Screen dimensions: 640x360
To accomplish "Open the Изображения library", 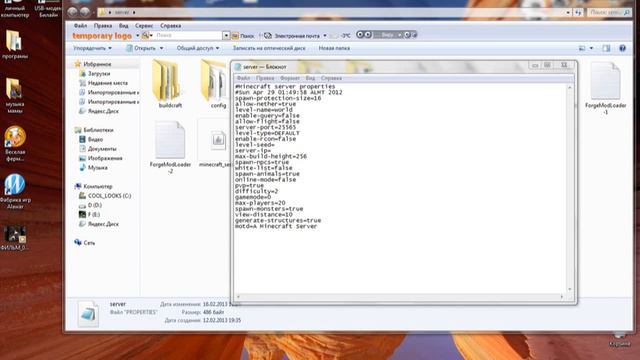I will coord(105,158).
